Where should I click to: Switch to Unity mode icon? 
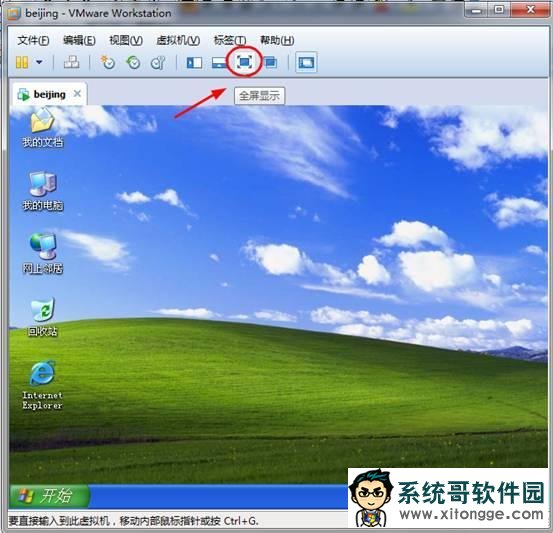(270, 63)
